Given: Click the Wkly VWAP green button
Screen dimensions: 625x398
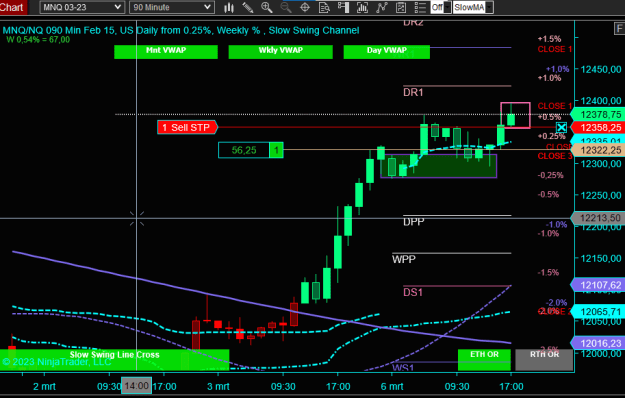Looking at the screenshot, I should 281,52.
